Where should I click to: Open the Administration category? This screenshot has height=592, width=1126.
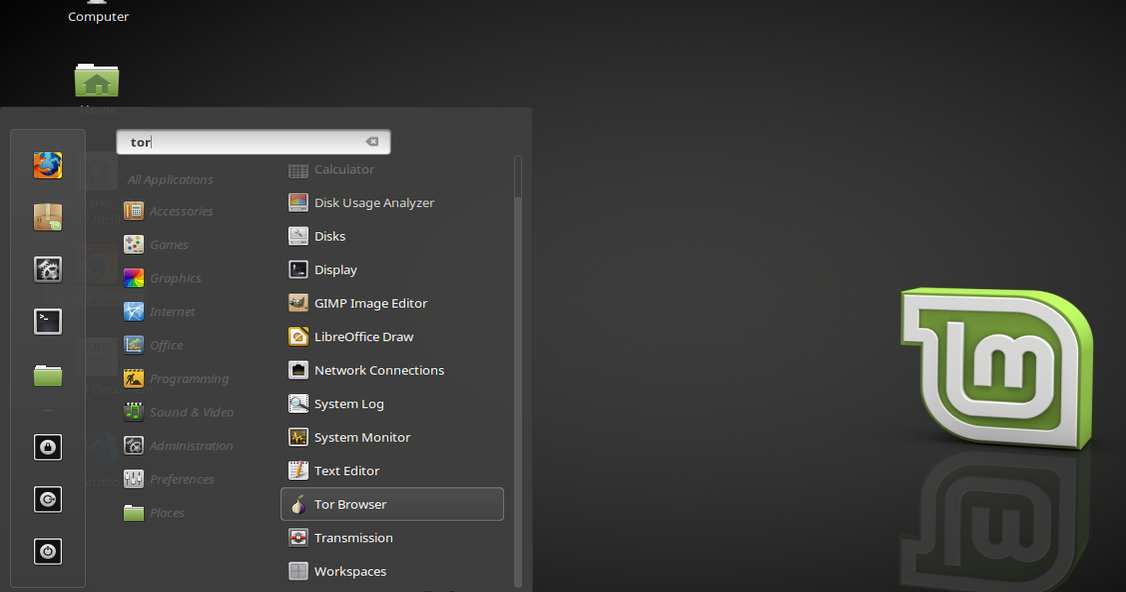pyautogui.click(x=178, y=445)
